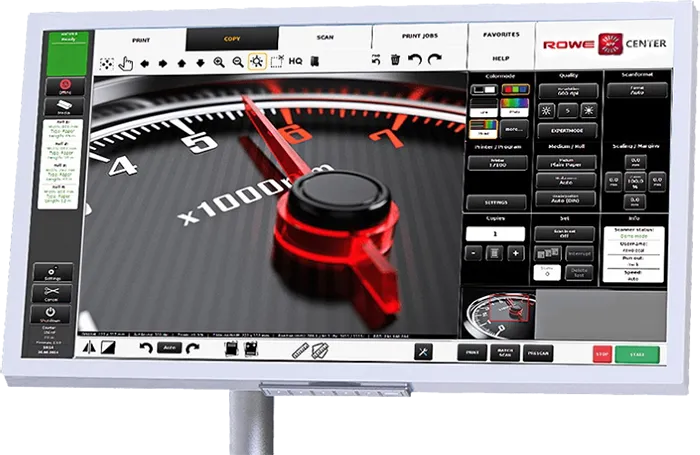Select the color mode swatch

click(517, 91)
